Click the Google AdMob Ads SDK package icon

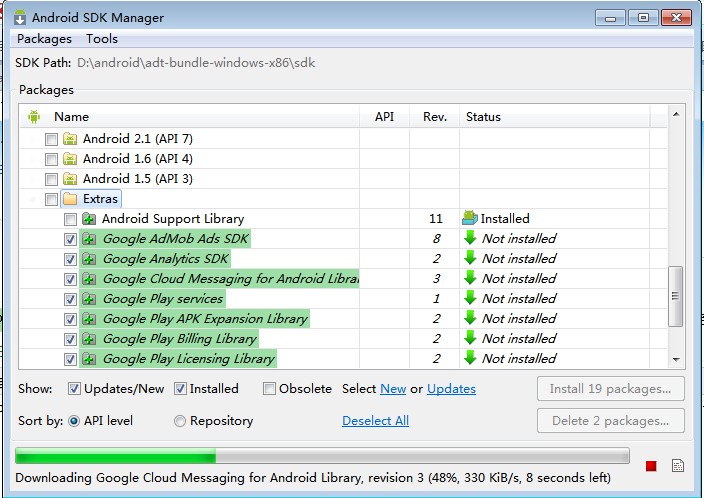tap(89, 239)
